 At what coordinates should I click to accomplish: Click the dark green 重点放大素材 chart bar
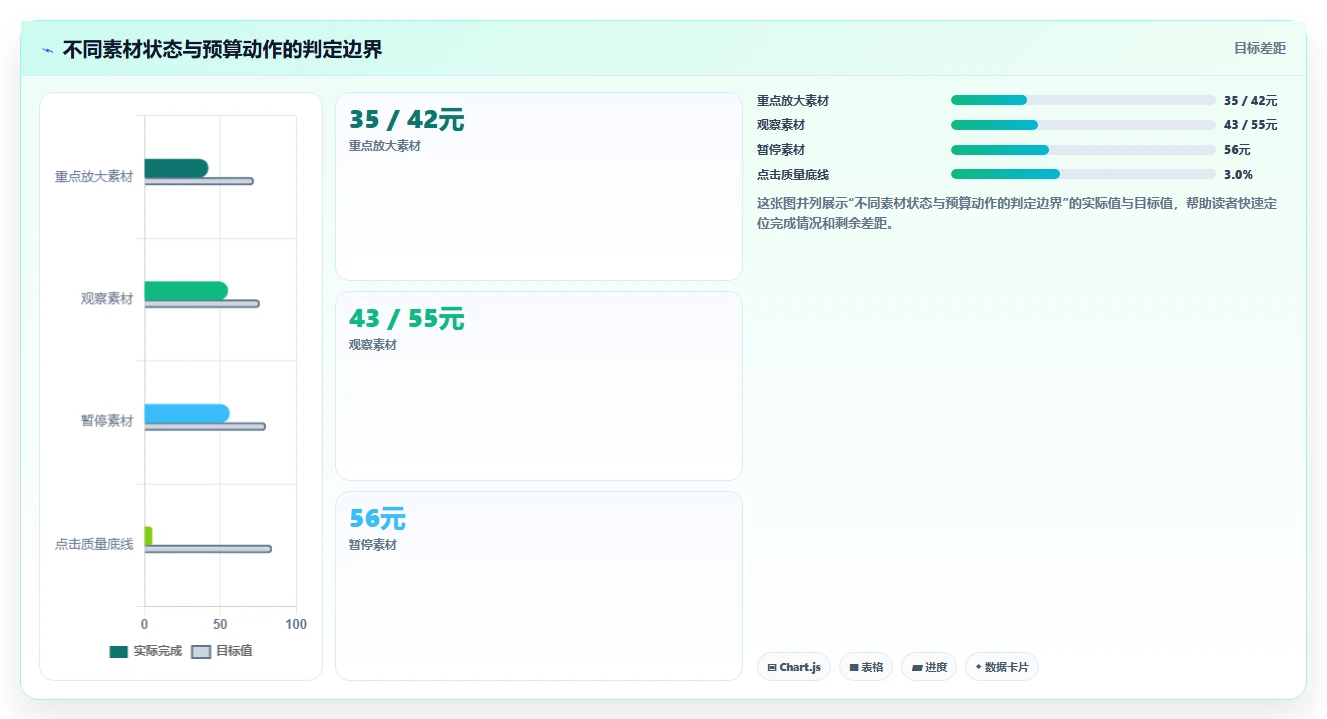point(176,168)
